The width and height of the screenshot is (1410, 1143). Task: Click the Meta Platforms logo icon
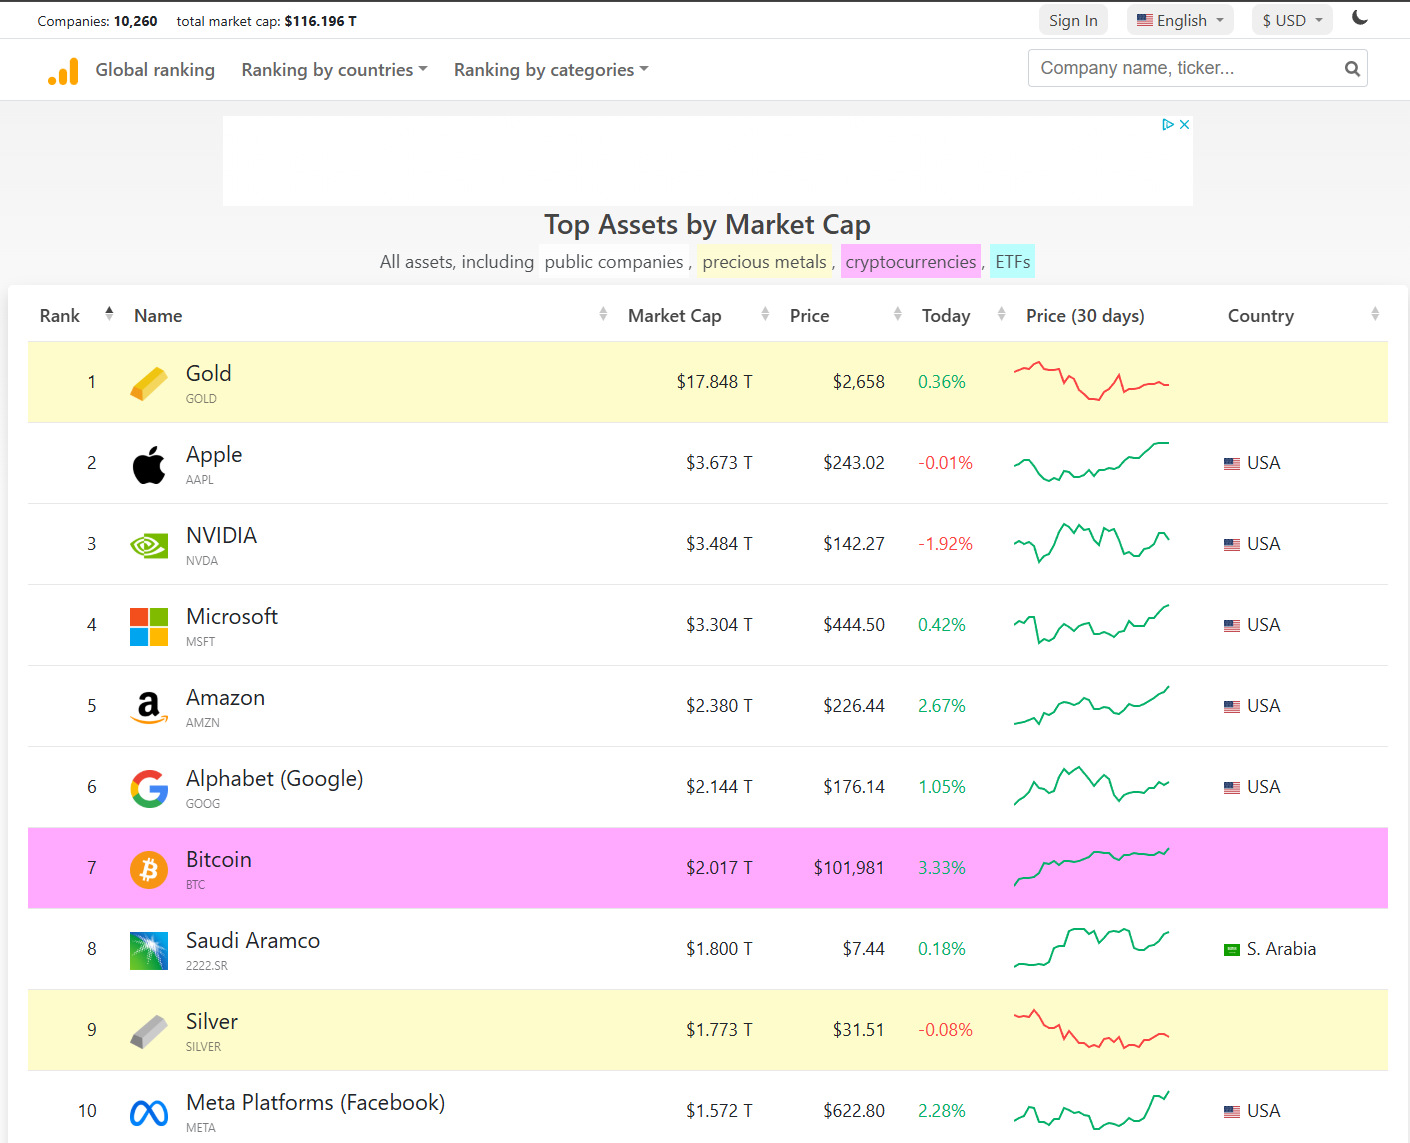[149, 1113]
